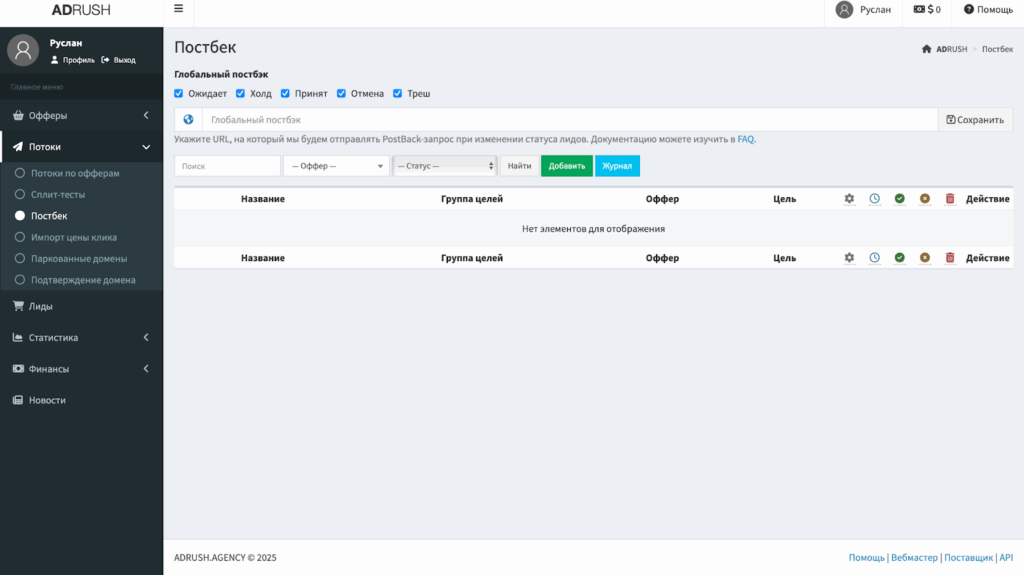Toggle the hamburger sidebar menu icon
This screenshot has width=1024, height=575.
point(178,9)
